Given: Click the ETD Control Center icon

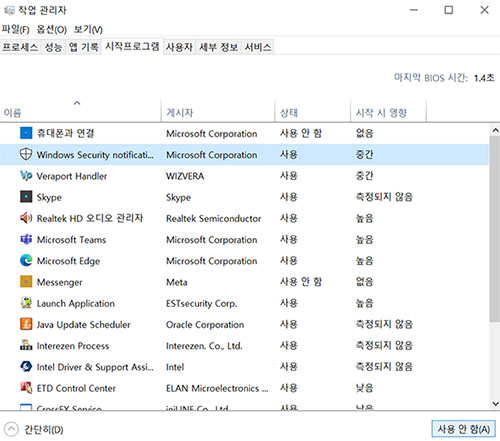Looking at the screenshot, I should 26,388.
